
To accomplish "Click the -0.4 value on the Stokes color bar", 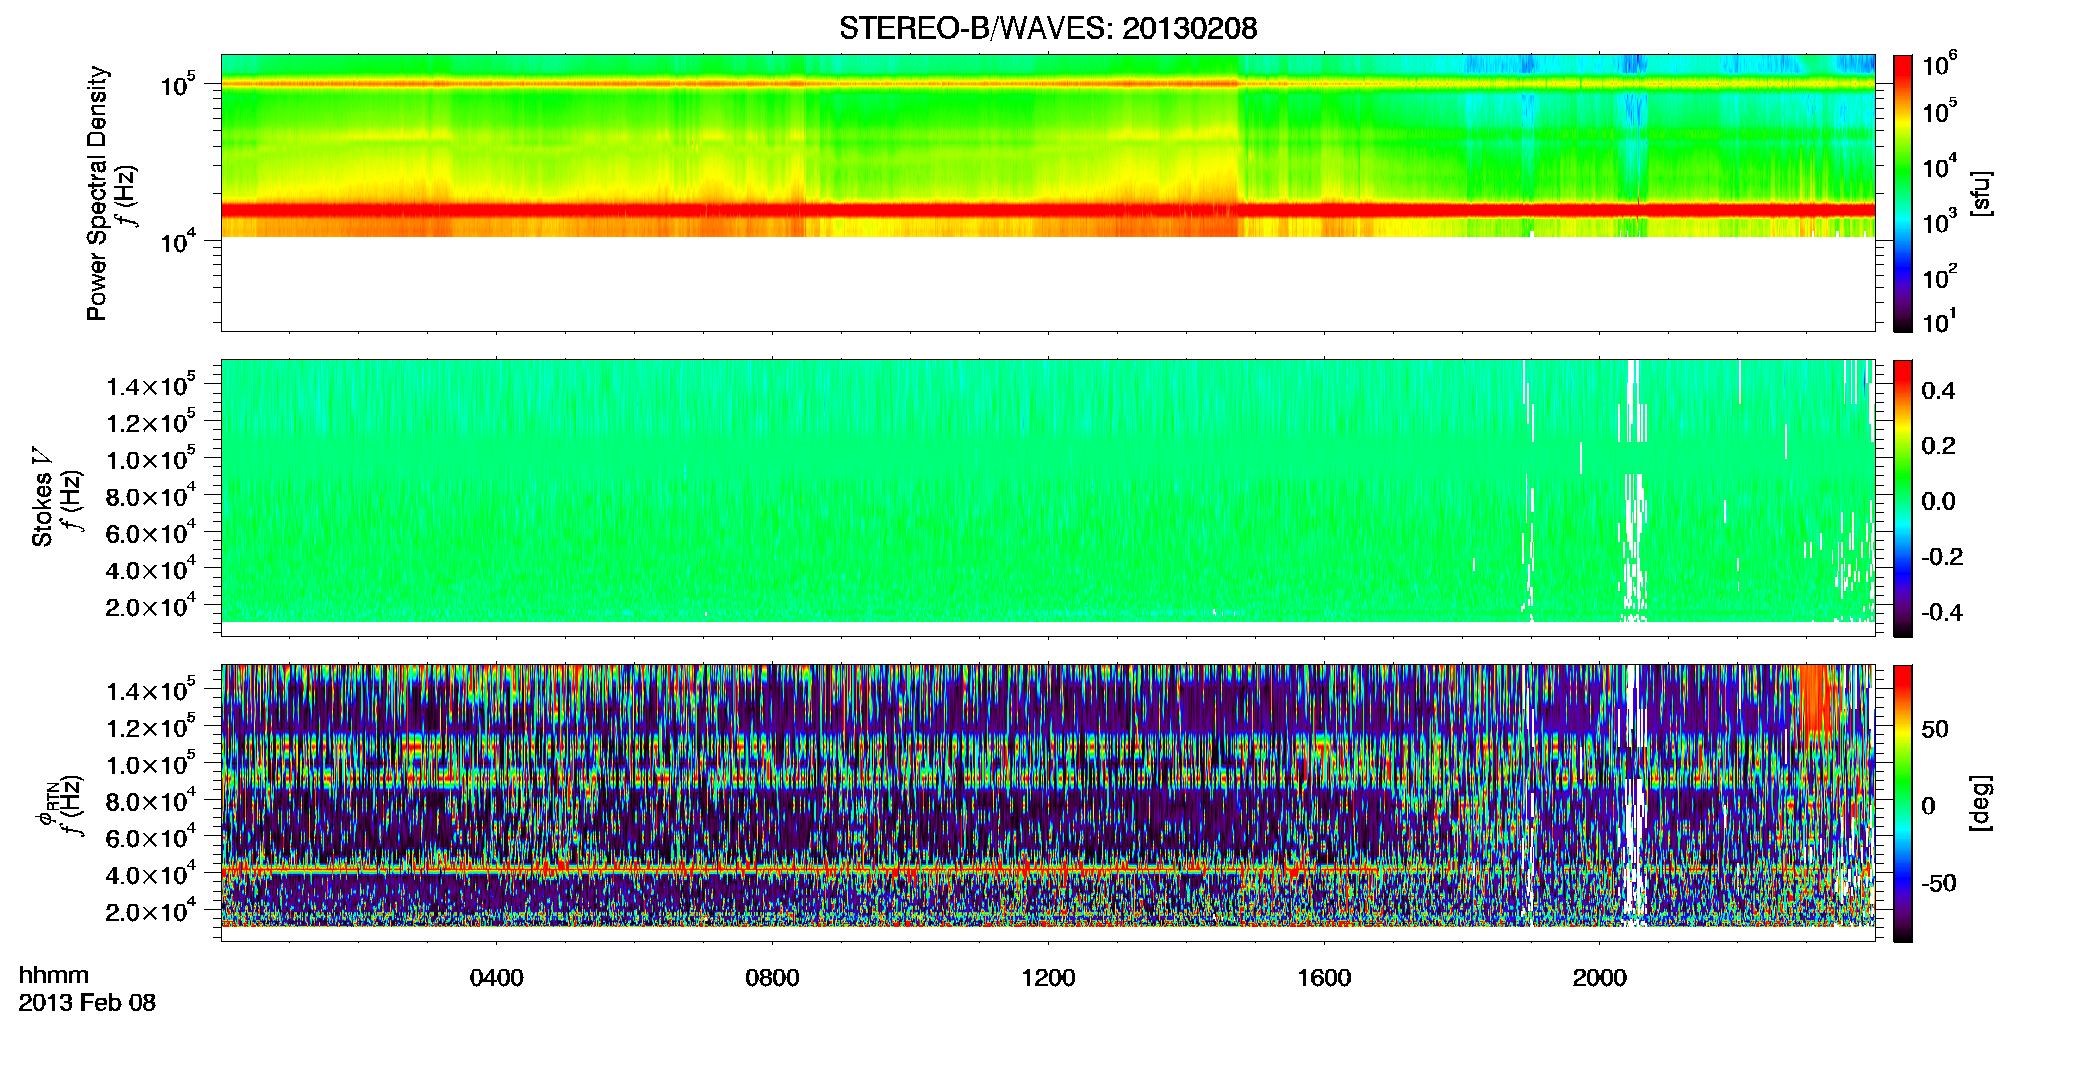I will click(1942, 612).
